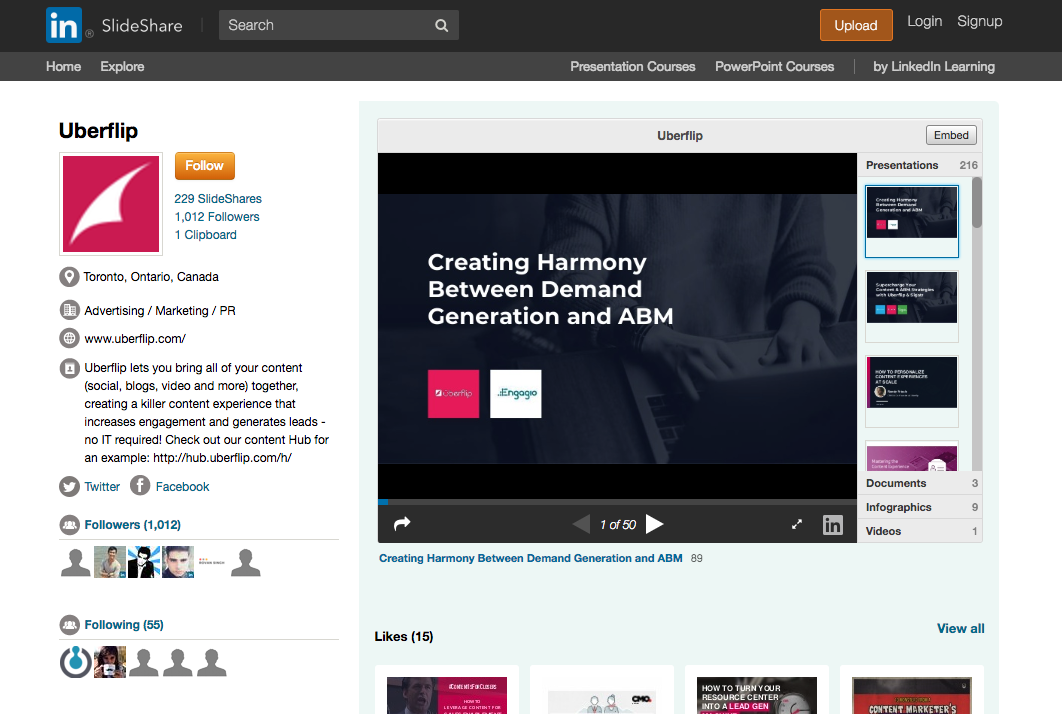
Task: Visit the www.uberflip.com/ website link
Action: [x=135, y=339]
